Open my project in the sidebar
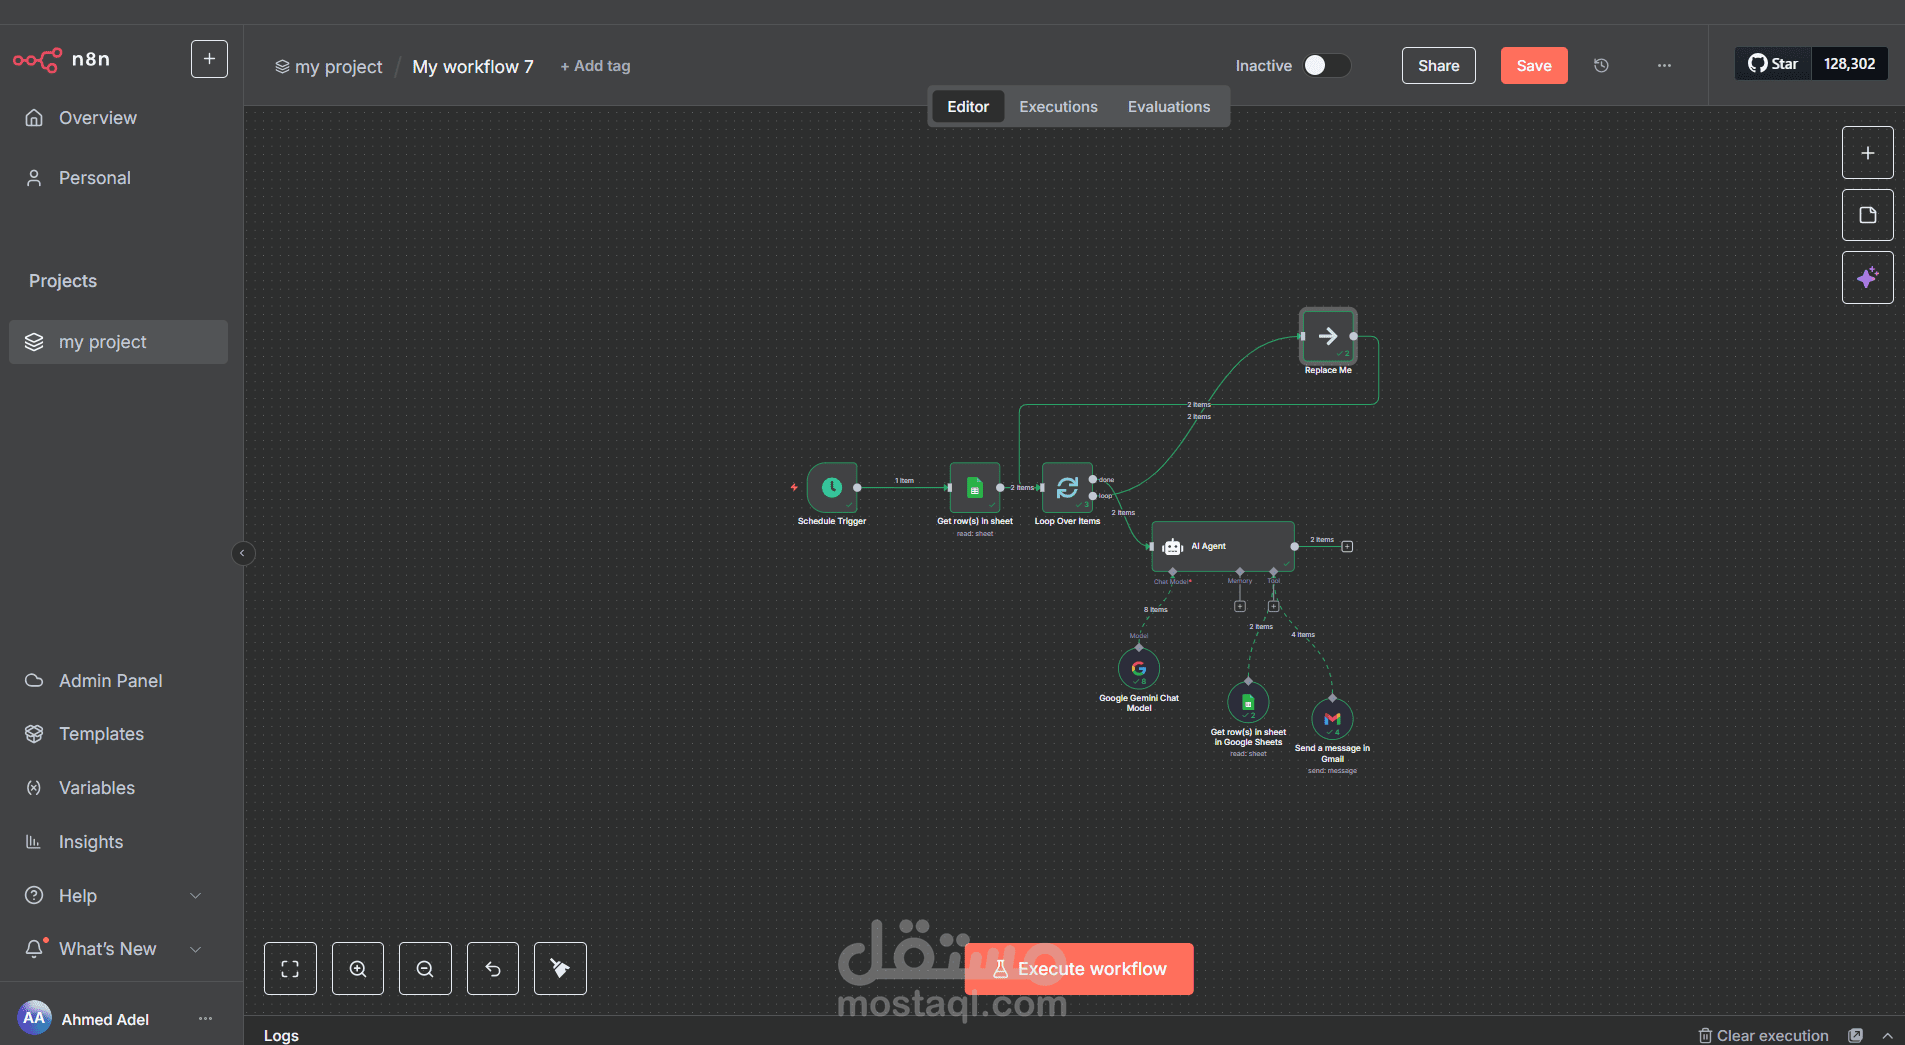This screenshot has width=1905, height=1045. (x=118, y=342)
